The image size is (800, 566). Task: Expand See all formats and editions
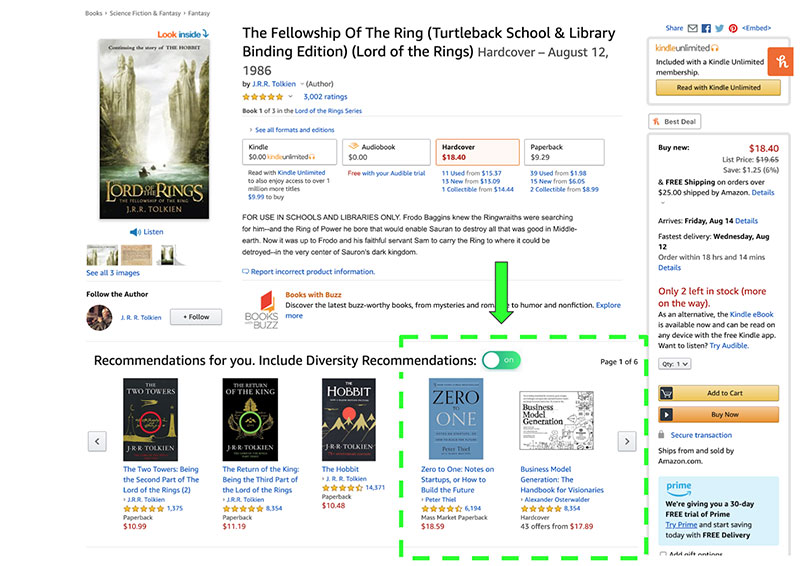click(294, 130)
